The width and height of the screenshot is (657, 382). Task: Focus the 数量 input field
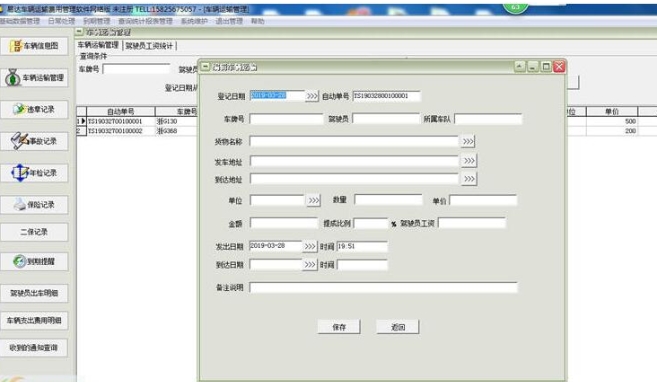(388, 200)
